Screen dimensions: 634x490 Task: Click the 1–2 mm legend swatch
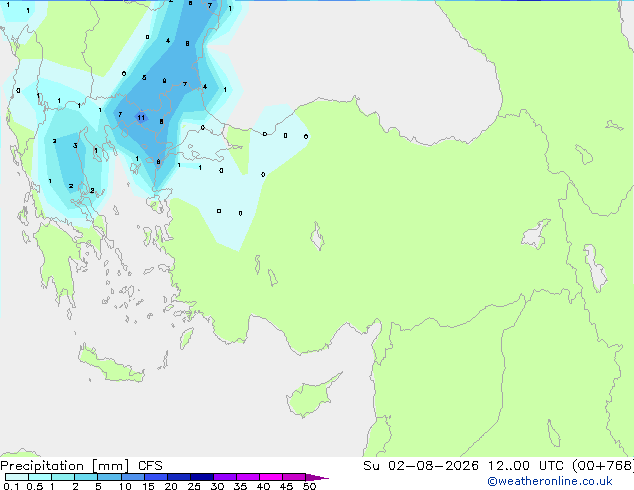pyautogui.click(x=63, y=477)
